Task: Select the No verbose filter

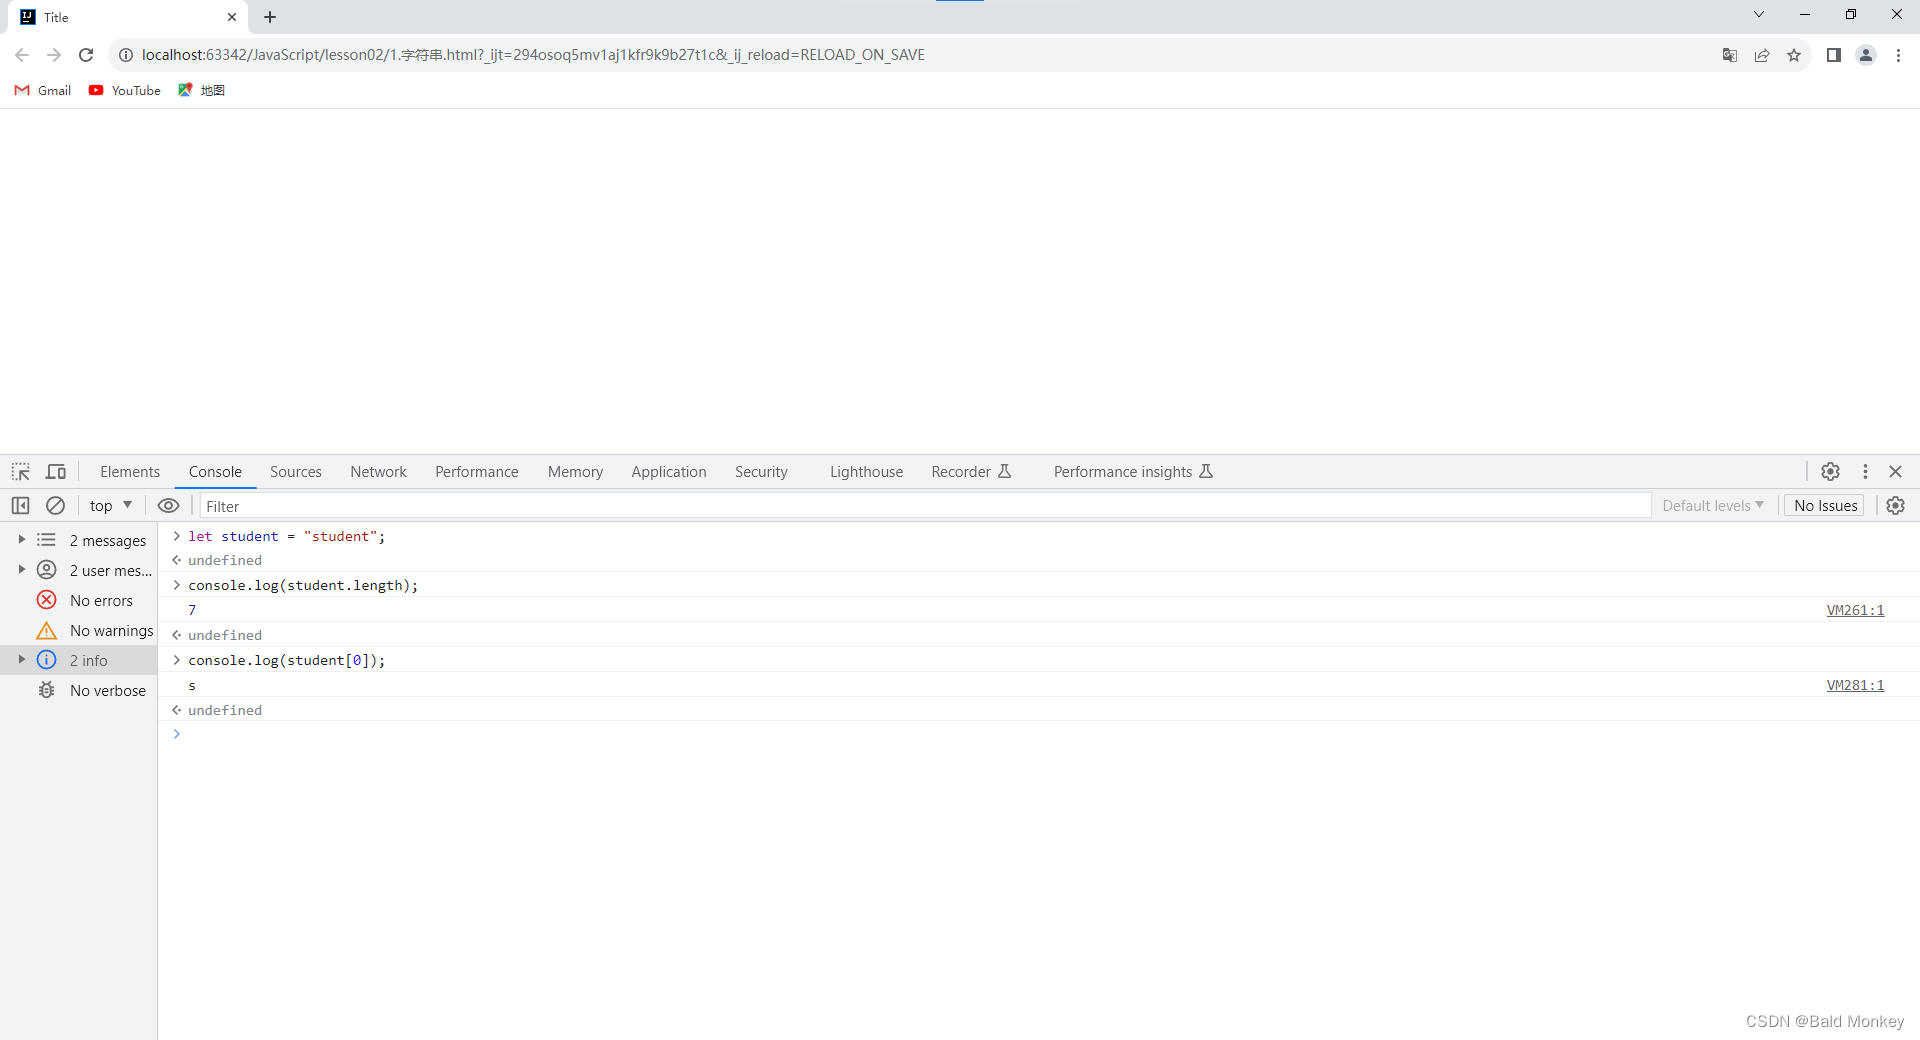Action: pyautogui.click(x=79, y=690)
